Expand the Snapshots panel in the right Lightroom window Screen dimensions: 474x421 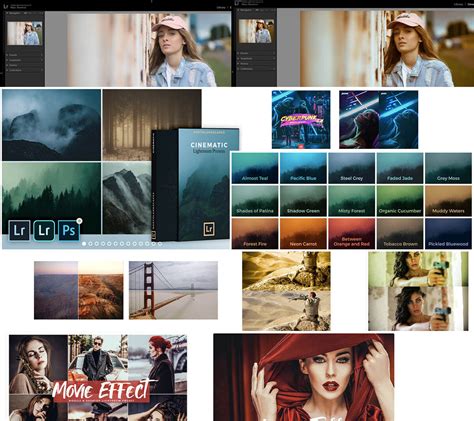pos(256,58)
